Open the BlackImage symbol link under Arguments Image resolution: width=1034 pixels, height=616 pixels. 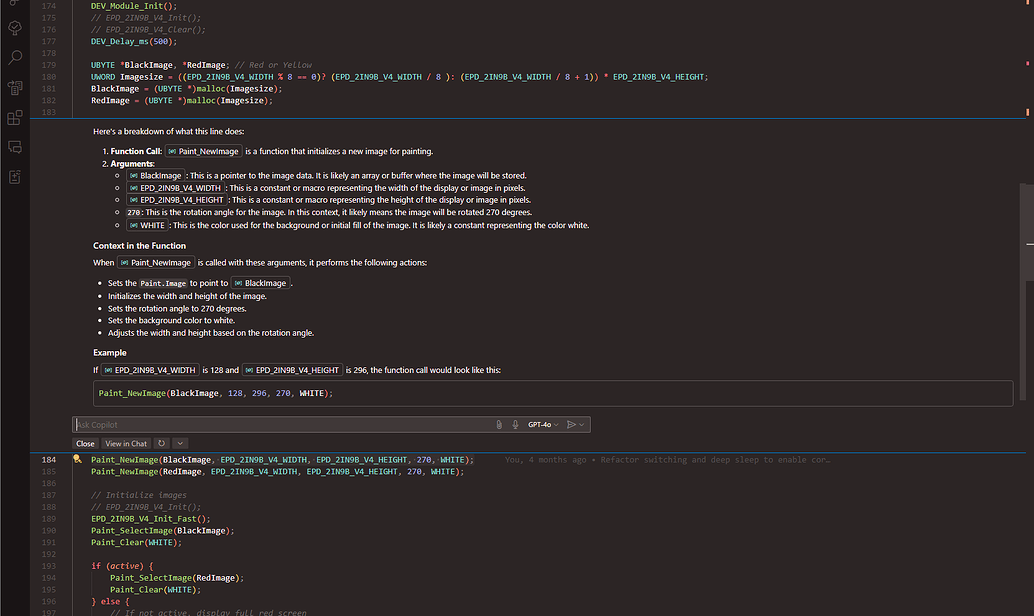(156, 175)
